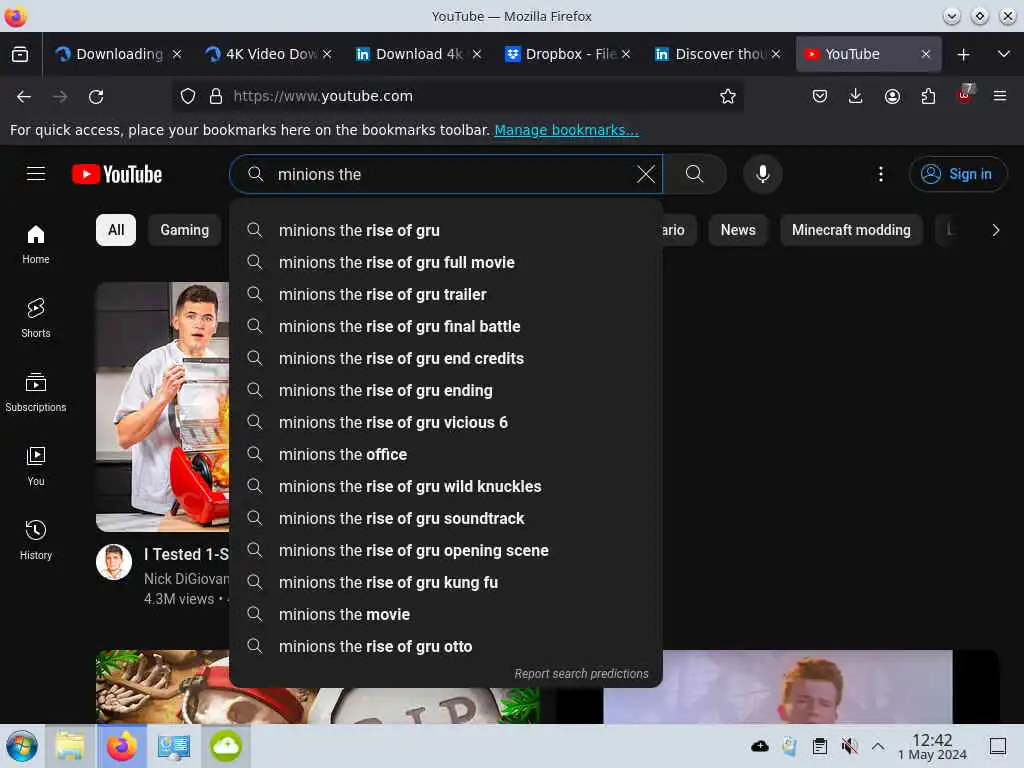Select the Gaming filter chip
Viewport: 1024px width, 768px height.
pyautogui.click(x=185, y=230)
